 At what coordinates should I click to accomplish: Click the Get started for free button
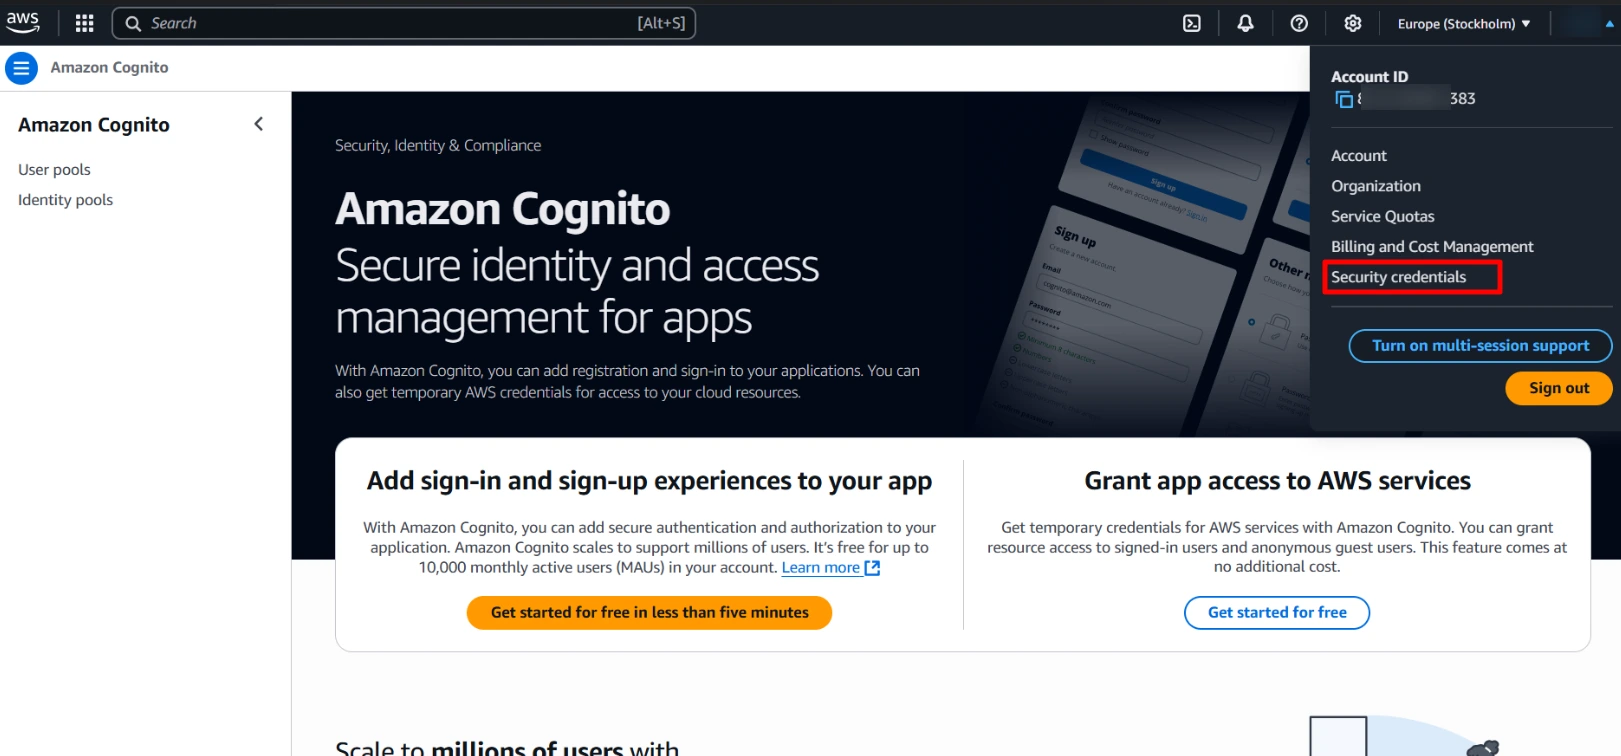coord(1277,613)
